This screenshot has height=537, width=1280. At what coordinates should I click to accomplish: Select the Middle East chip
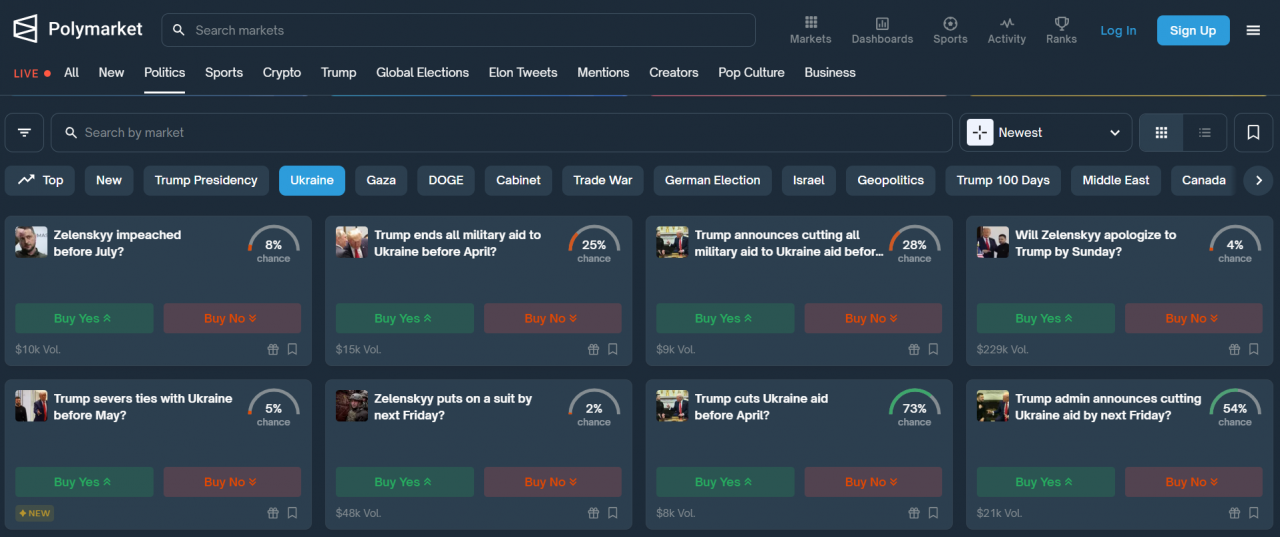[1116, 180]
